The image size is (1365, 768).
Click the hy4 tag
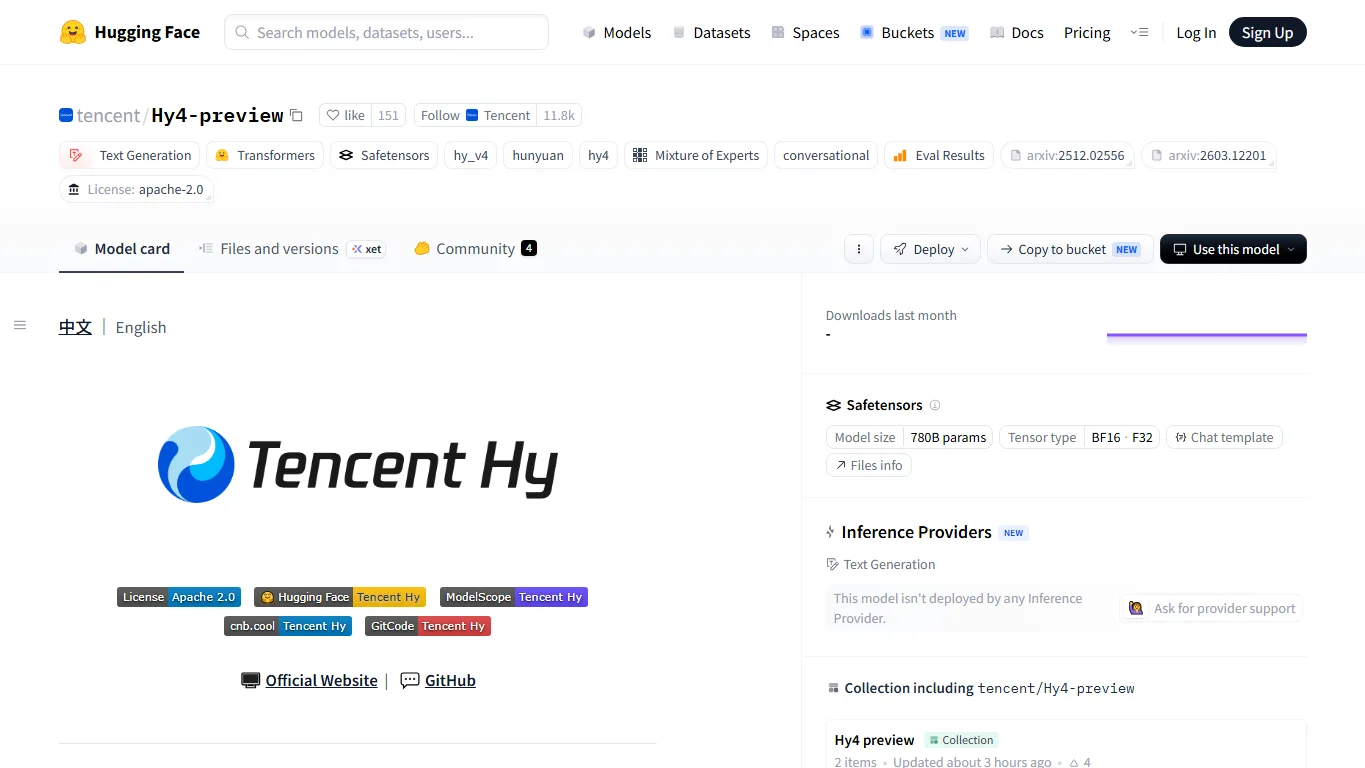pyautogui.click(x=598, y=155)
